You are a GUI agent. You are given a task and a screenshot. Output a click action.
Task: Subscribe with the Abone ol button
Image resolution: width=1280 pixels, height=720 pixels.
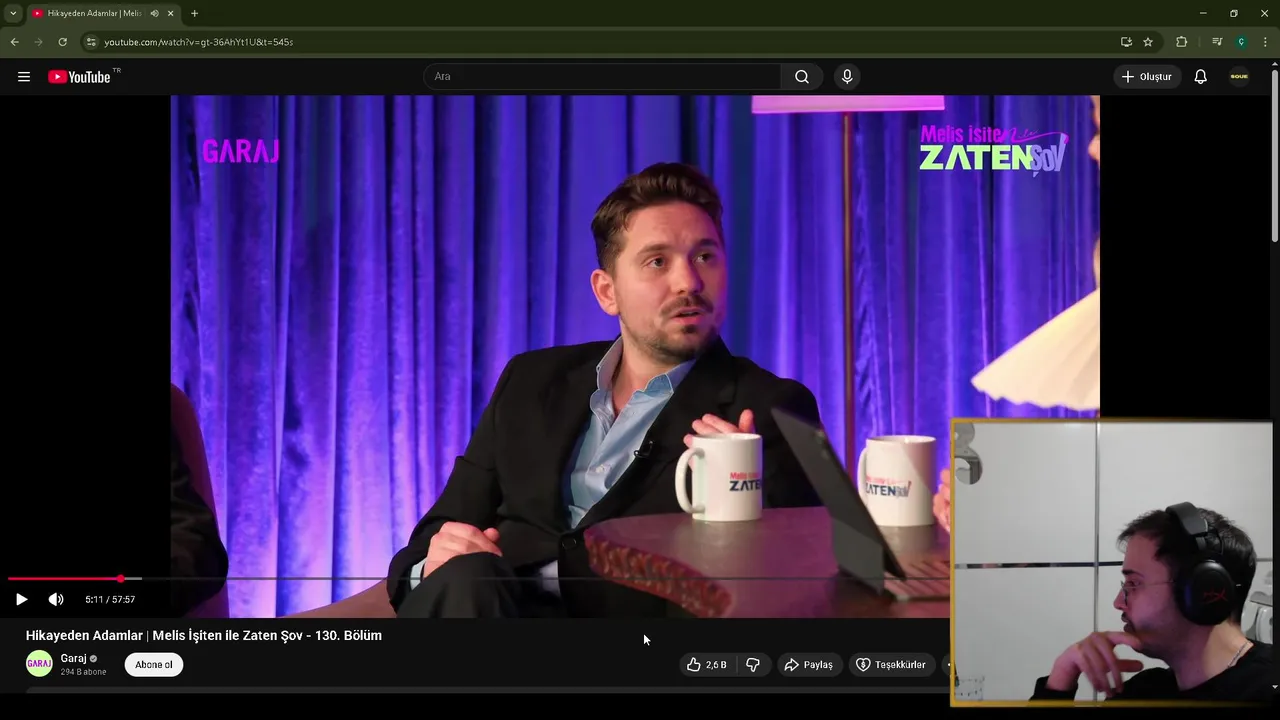click(154, 665)
